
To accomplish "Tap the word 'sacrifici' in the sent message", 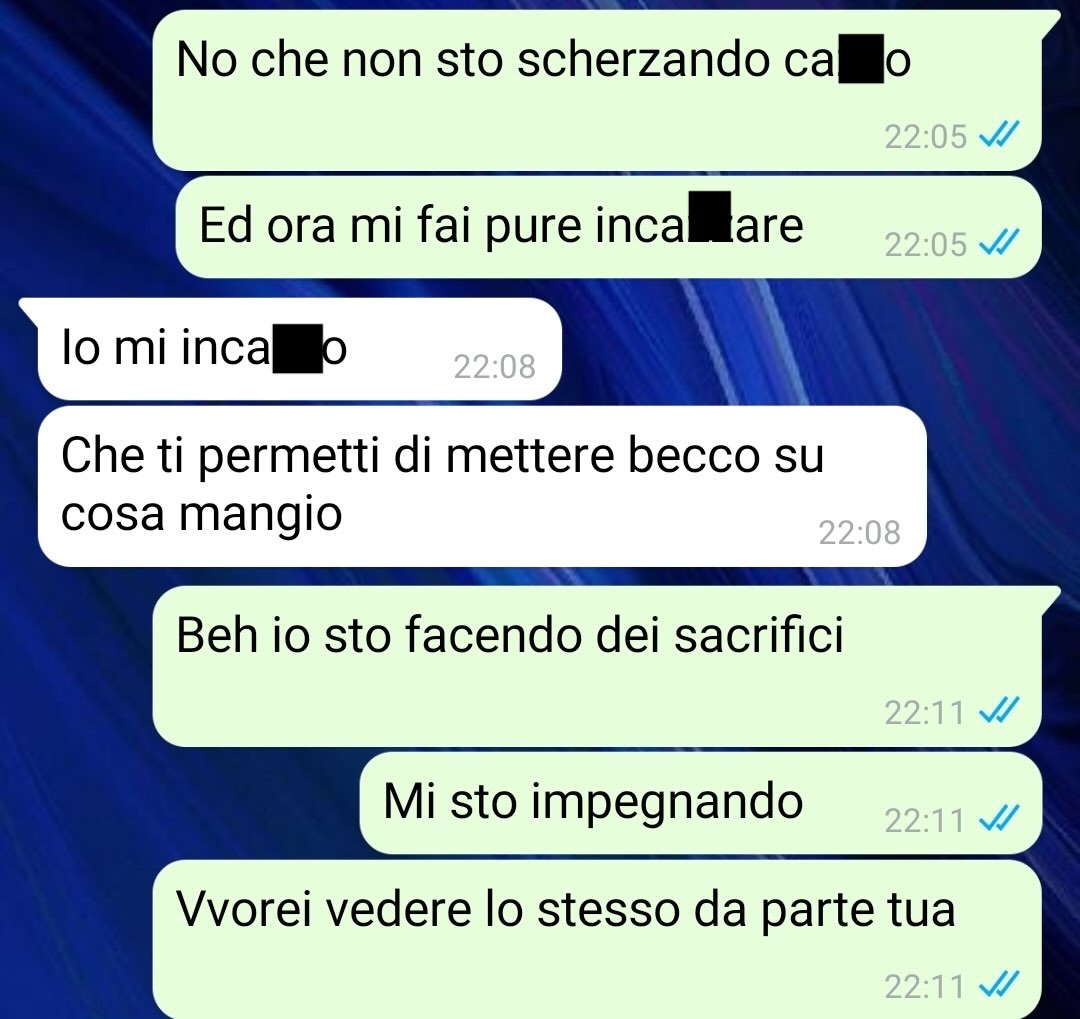I will coord(758,635).
